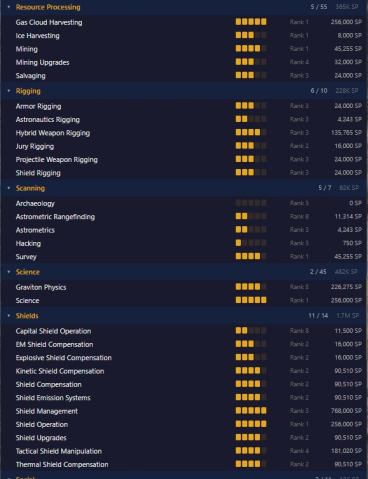Screen dimensions: 368x479
Task: Select Tactical Shield Manipulation skill
Action: point(184,451)
